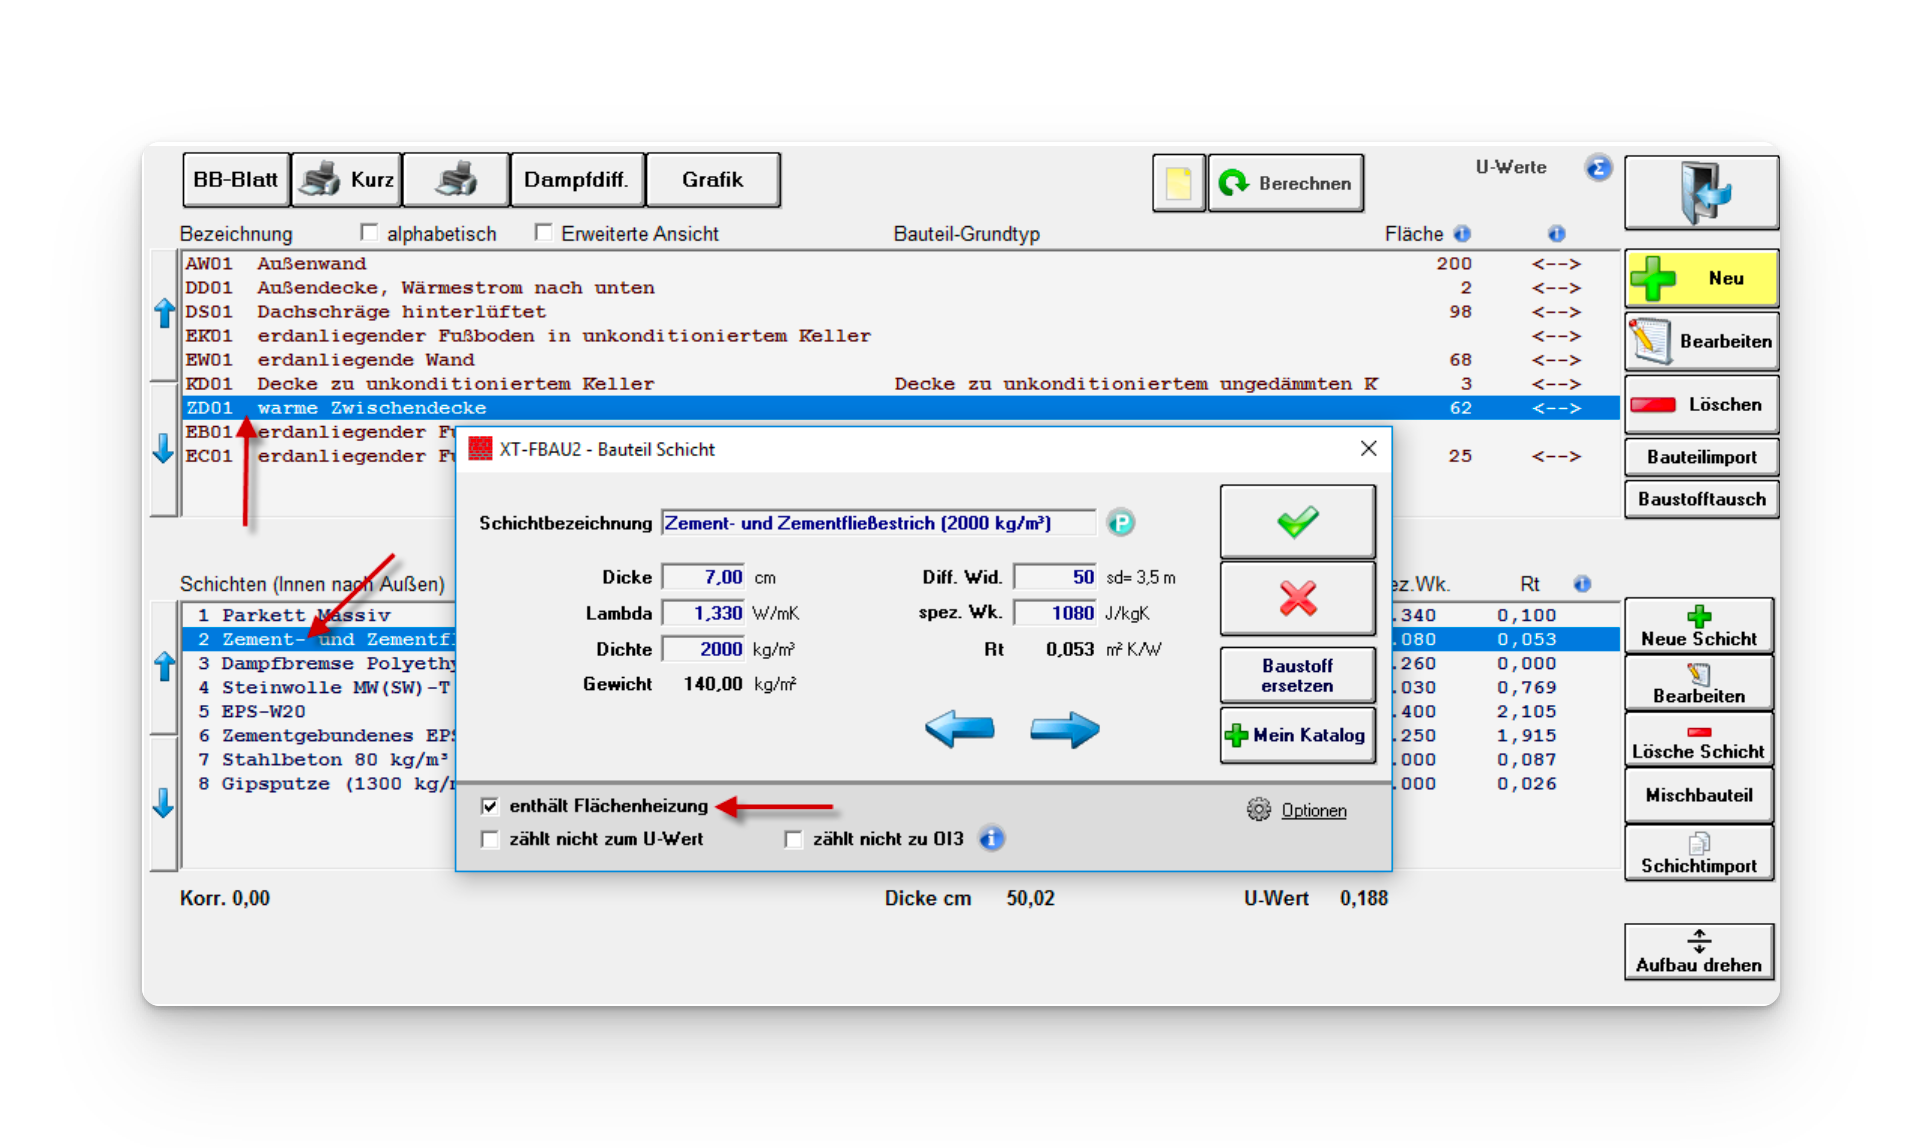
Task: Toggle the alphabetisch checkbox
Action: pyautogui.click(x=369, y=233)
